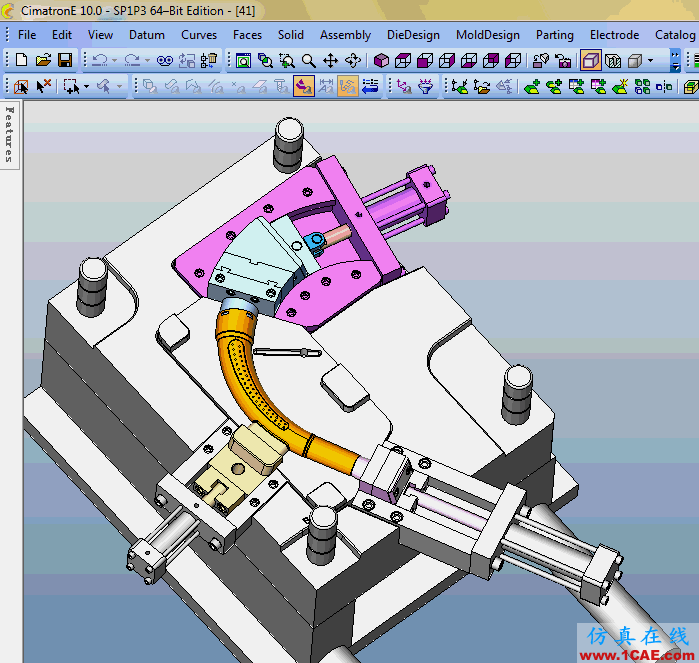
Task: Click the mirror component icon
Action: [x=664, y=86]
